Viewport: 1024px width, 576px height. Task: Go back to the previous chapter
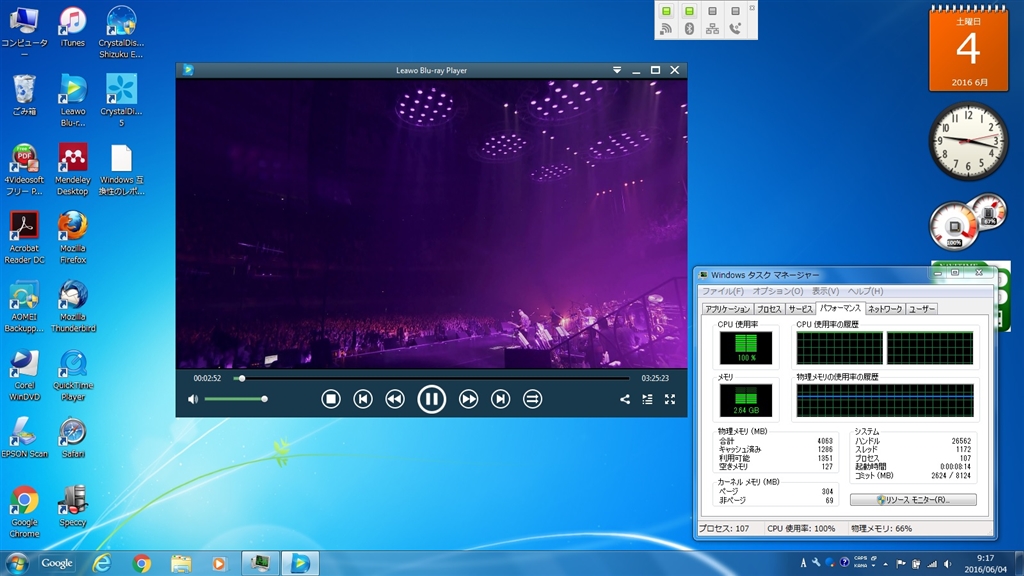tap(363, 399)
